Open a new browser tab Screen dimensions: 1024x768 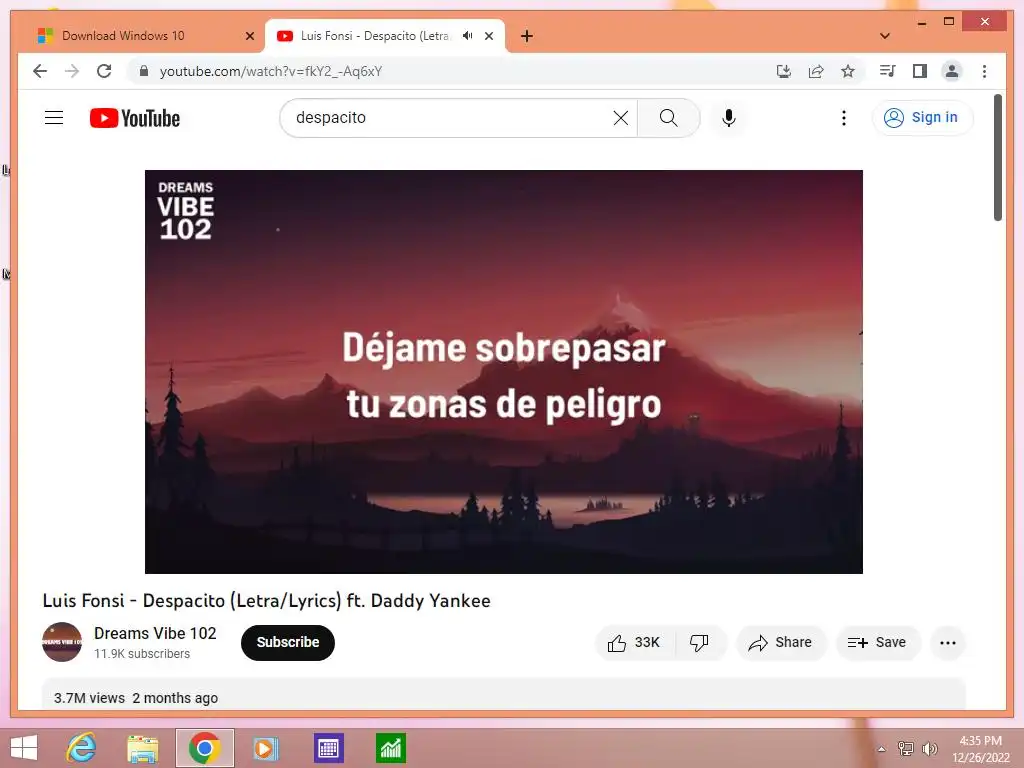(x=527, y=36)
